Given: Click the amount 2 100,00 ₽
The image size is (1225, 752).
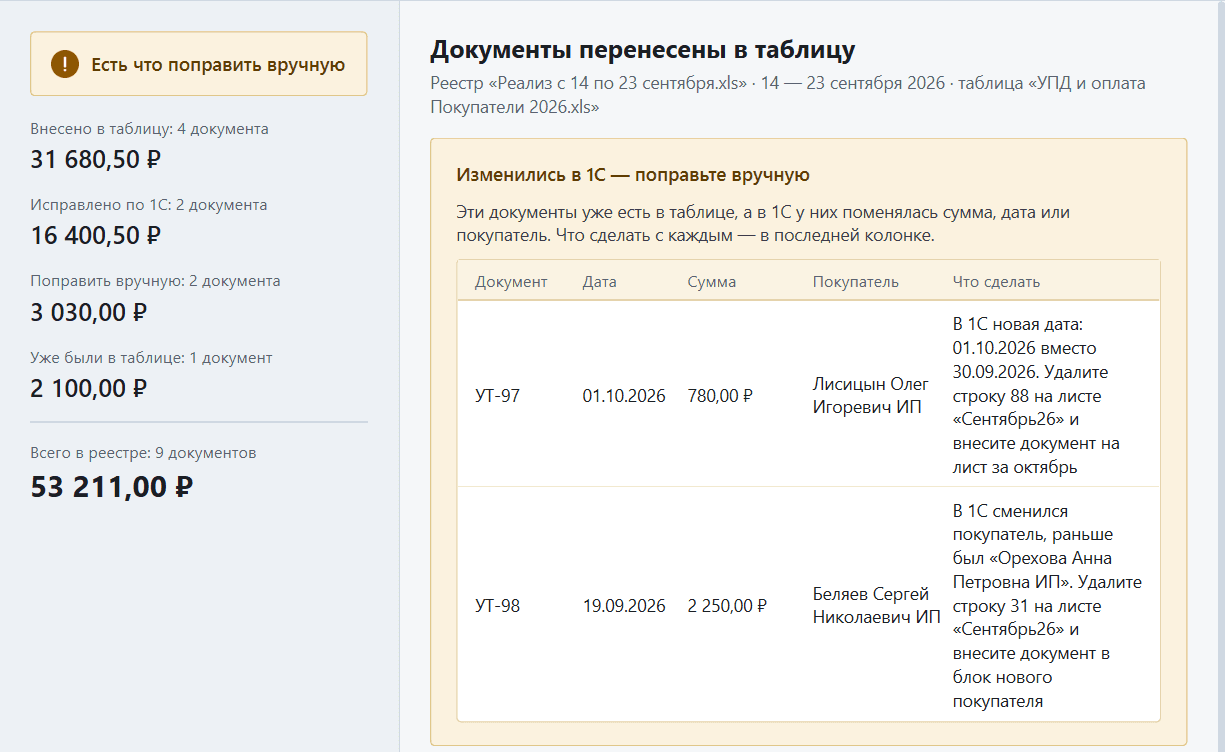Looking at the screenshot, I should (89, 388).
